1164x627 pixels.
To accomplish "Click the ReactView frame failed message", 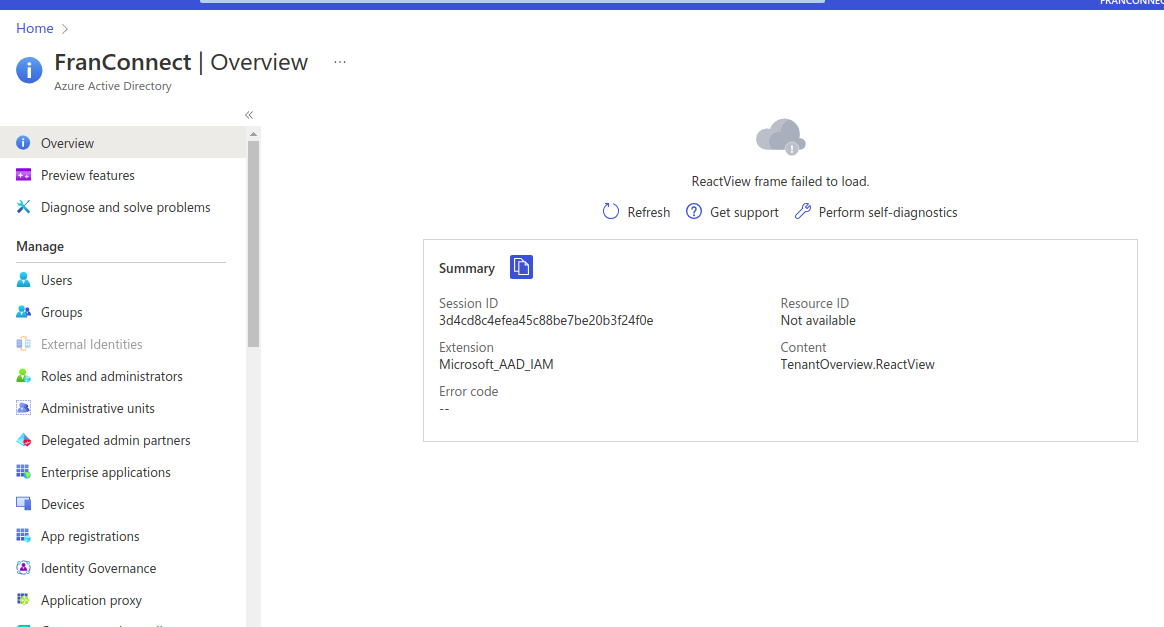I will (x=780, y=181).
